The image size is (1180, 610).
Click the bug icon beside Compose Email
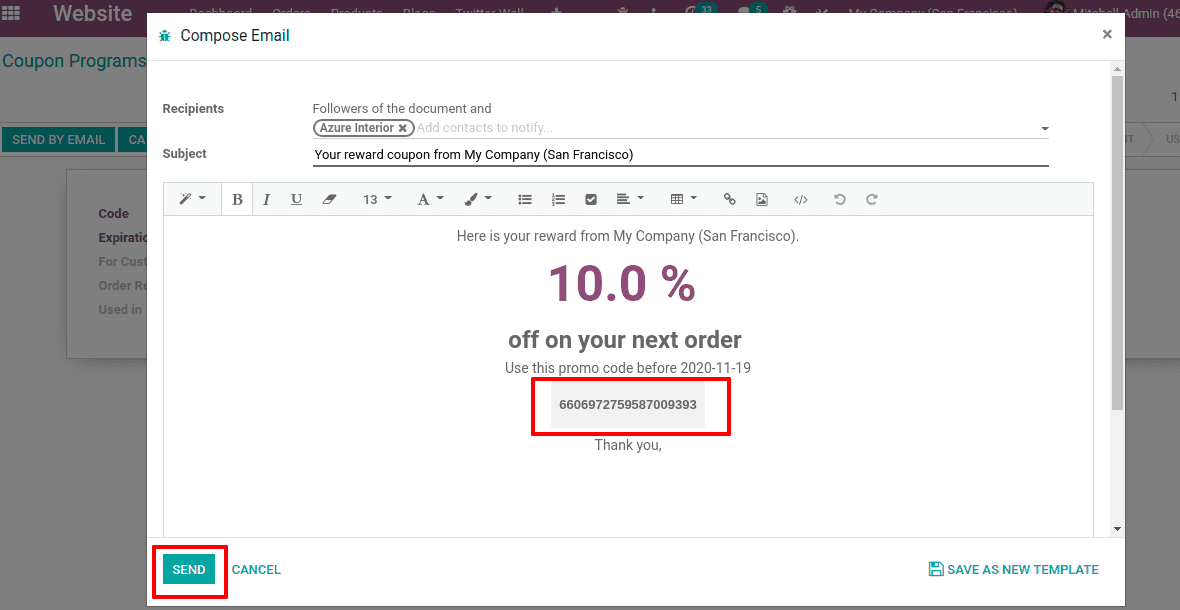165,36
